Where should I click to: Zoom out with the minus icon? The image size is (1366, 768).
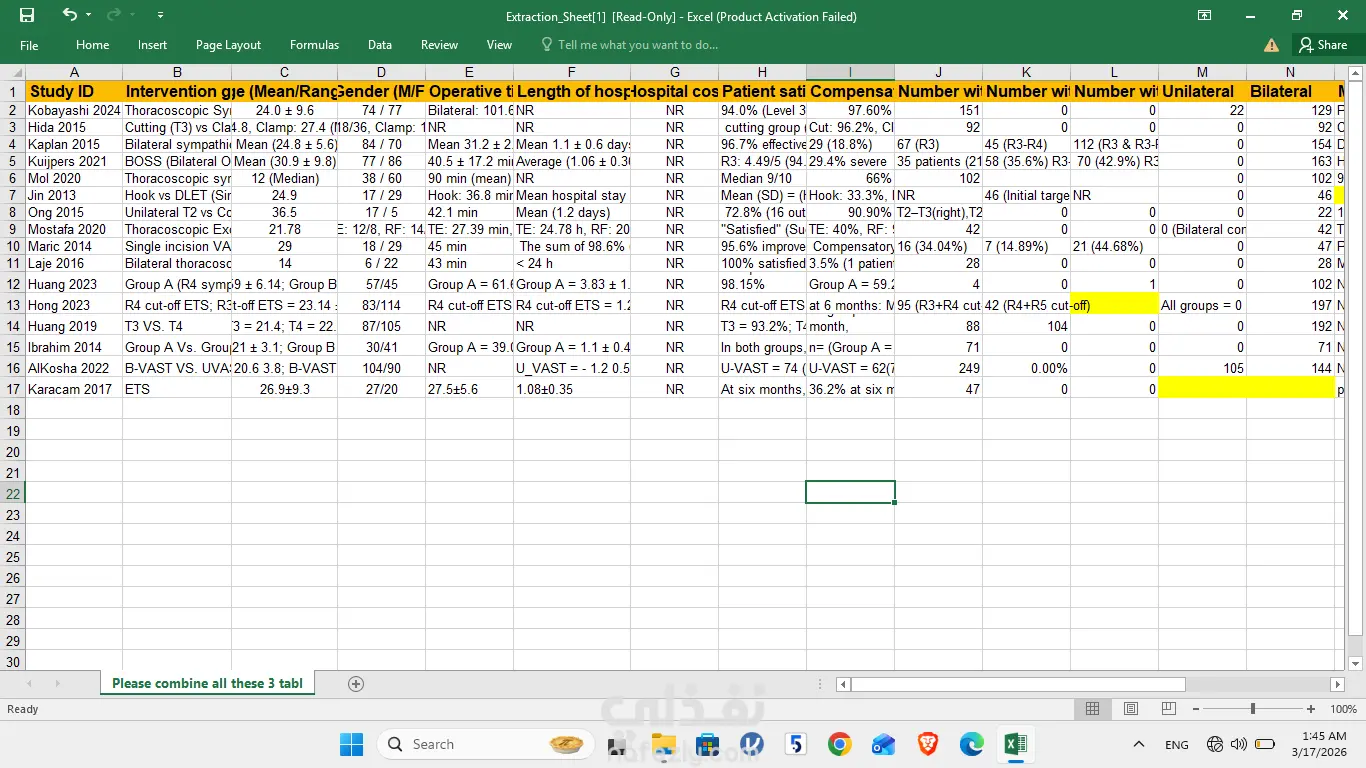pos(1197,709)
